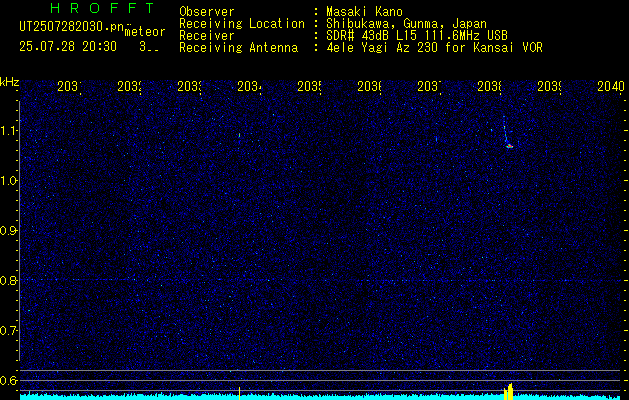Click the thin yellow power spike below 2034
The width and height of the screenshot is (629, 400).
[x=239, y=393]
